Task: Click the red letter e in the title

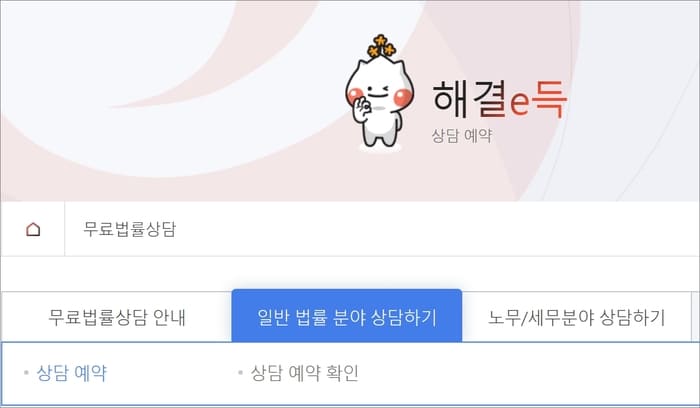Action: (x=520, y=104)
